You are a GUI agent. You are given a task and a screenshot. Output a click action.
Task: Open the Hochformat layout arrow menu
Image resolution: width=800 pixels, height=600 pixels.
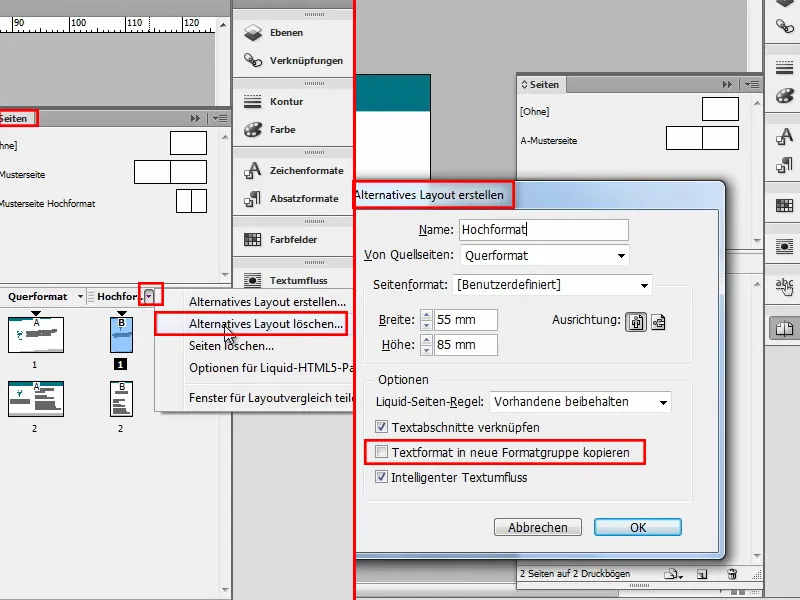(x=148, y=296)
